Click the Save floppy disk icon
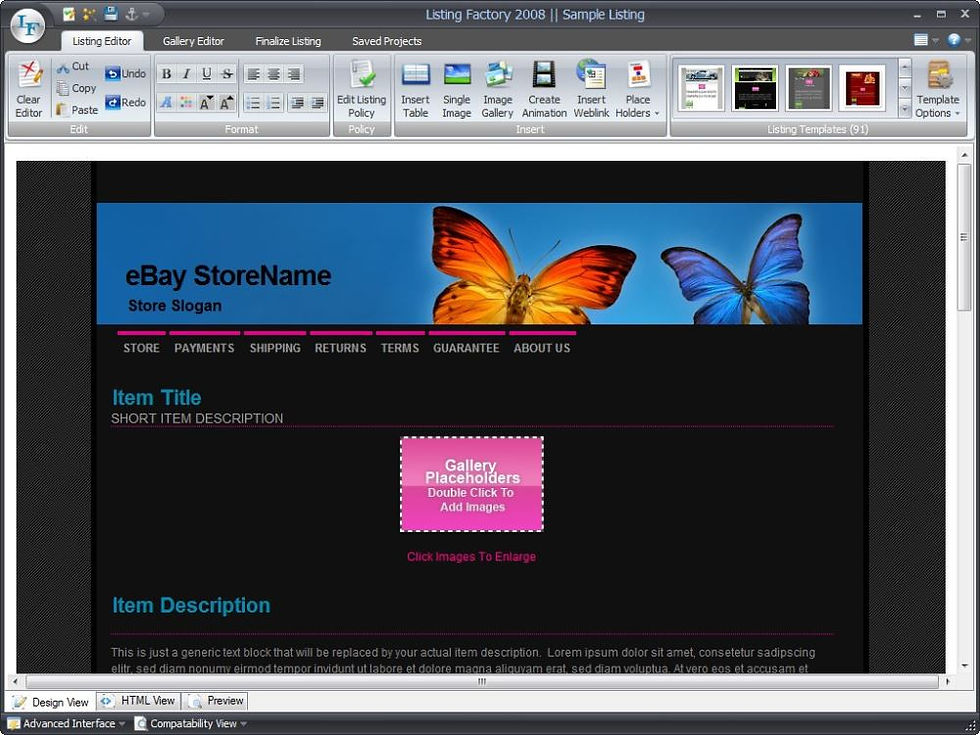 coord(111,14)
